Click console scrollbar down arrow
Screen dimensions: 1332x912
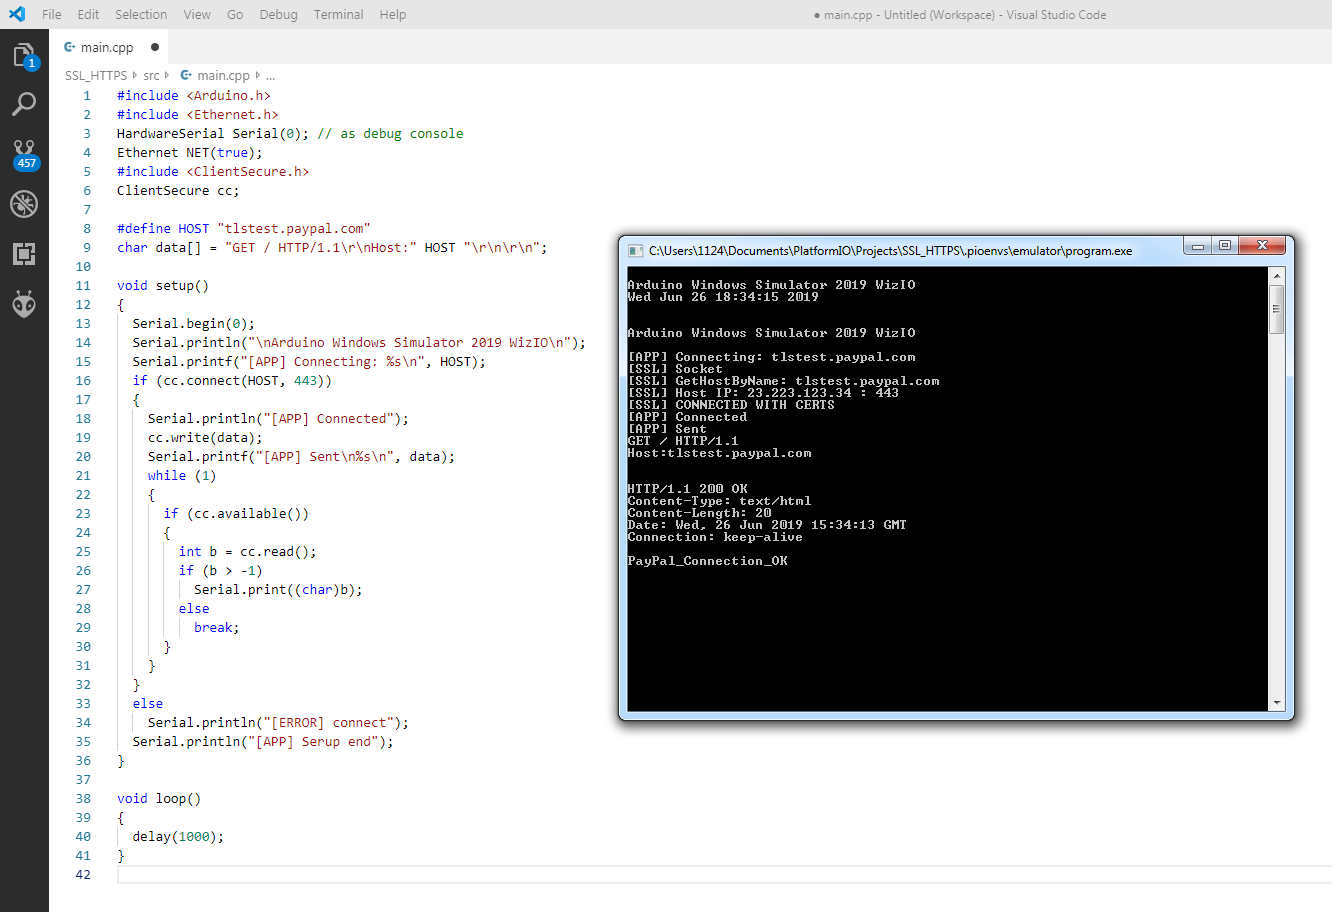point(1276,703)
